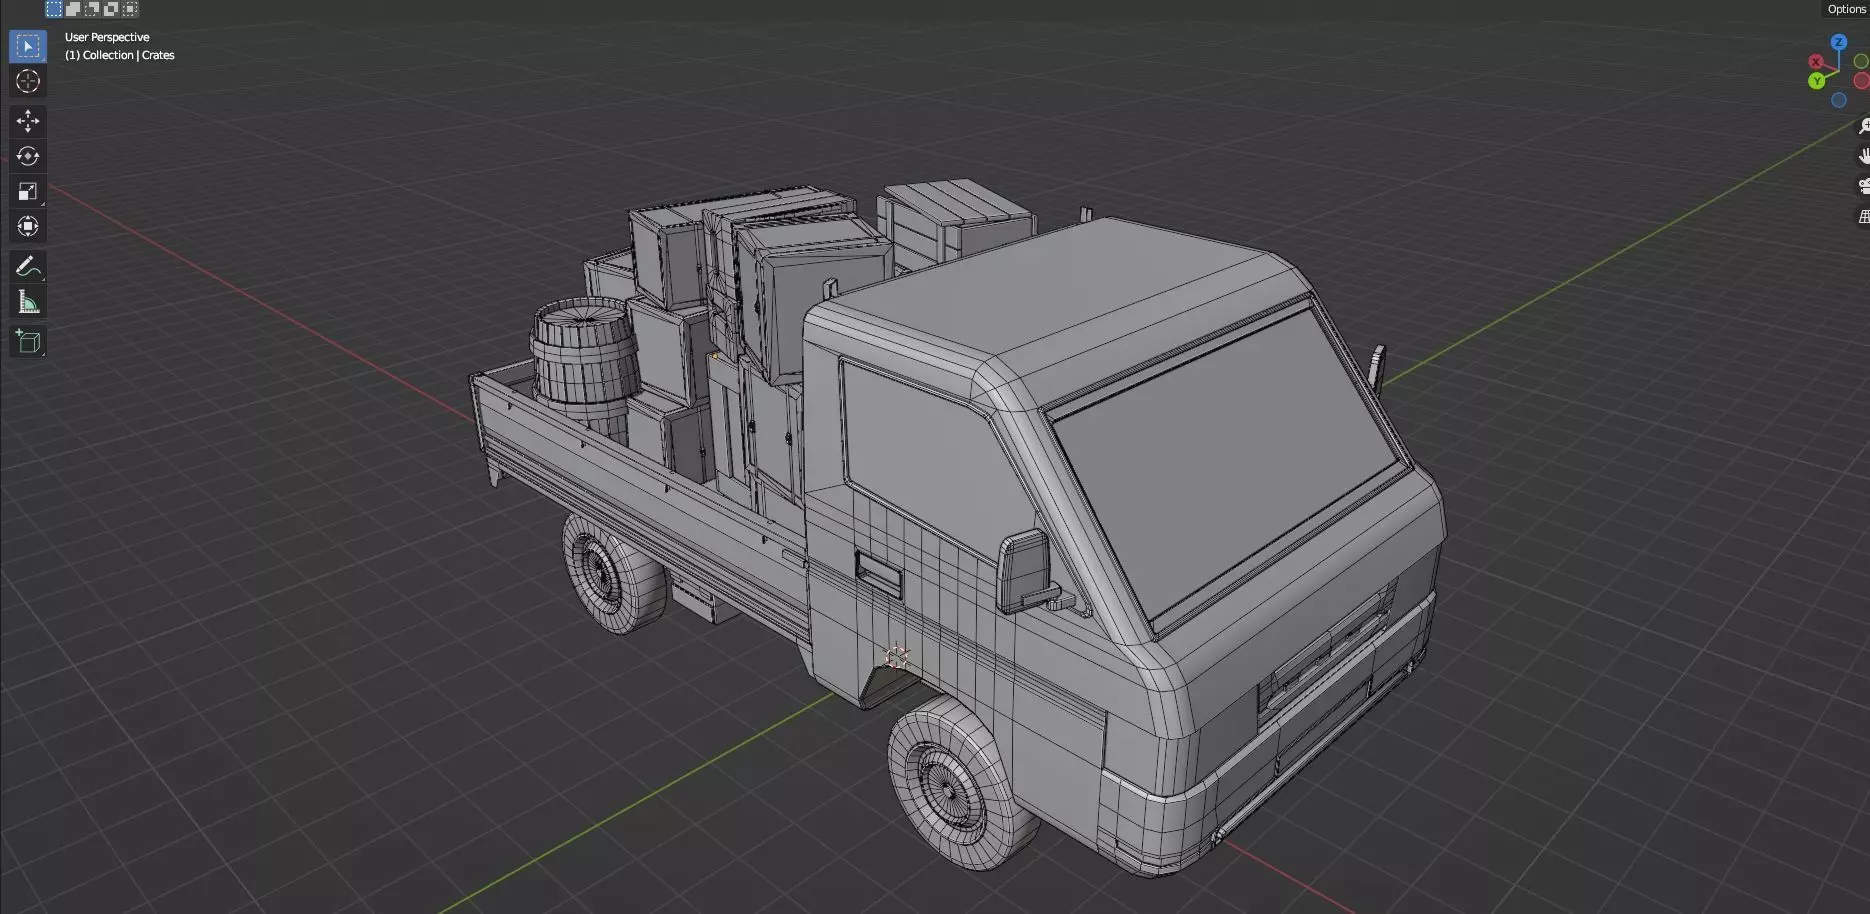Screen dimensions: 1870x914
Task: Click the zoom magnifier viewport button
Action: click(1864, 126)
